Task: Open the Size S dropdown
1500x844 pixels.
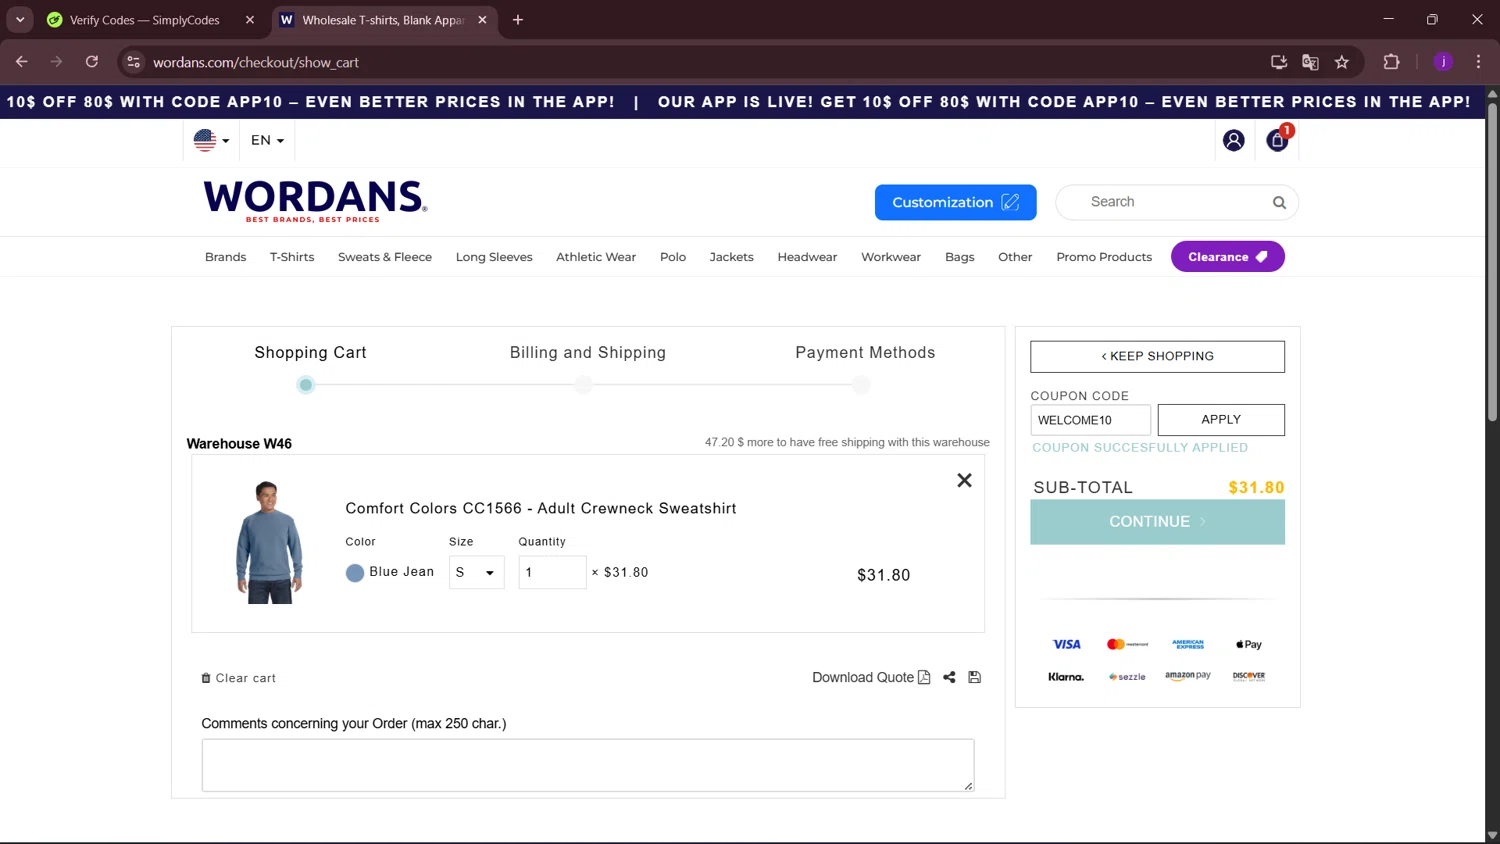Action: coord(476,573)
